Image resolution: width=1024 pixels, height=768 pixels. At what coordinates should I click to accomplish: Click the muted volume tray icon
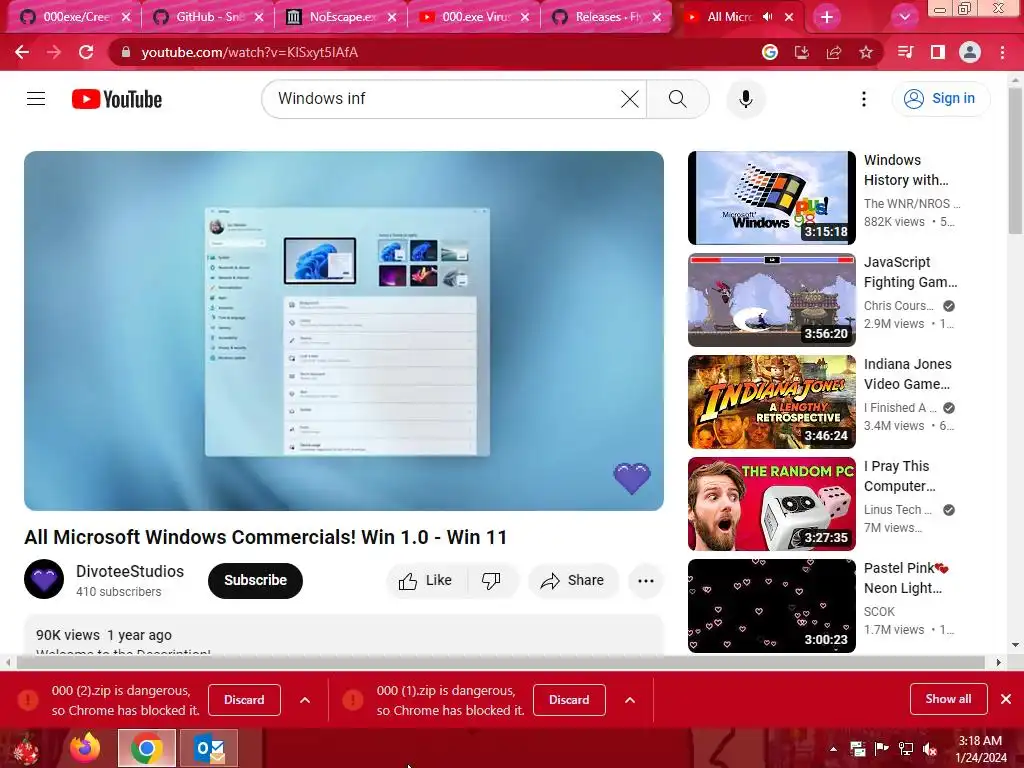(x=930, y=749)
